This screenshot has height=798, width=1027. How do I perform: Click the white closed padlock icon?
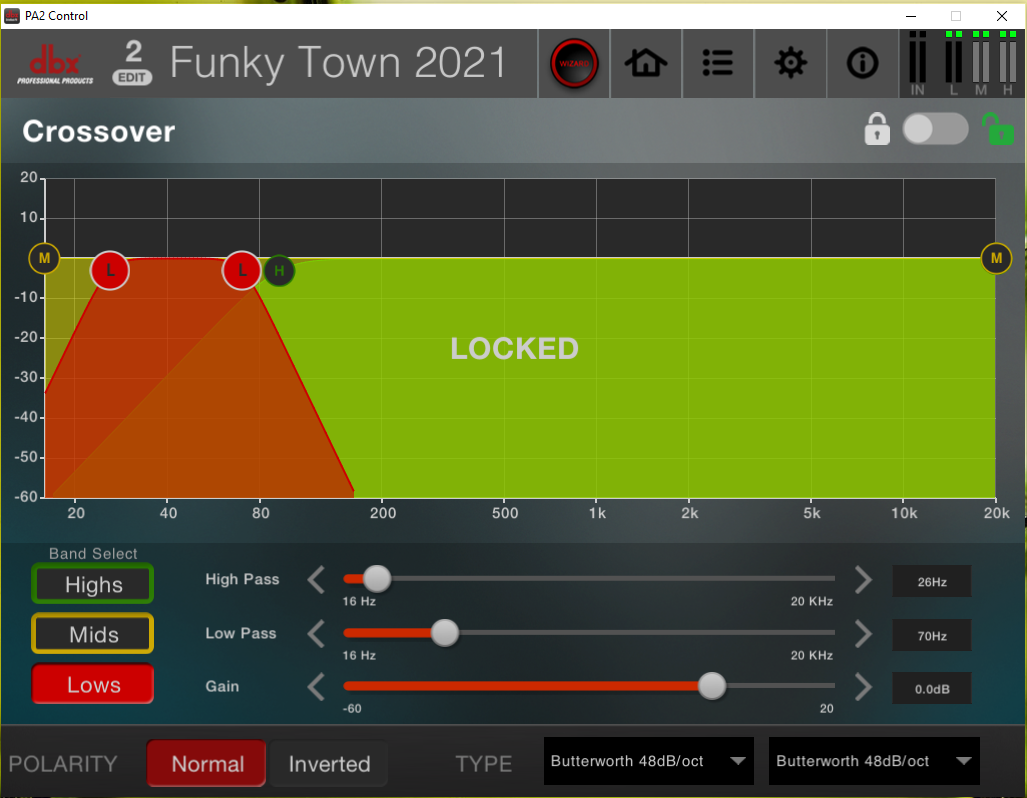(877, 130)
